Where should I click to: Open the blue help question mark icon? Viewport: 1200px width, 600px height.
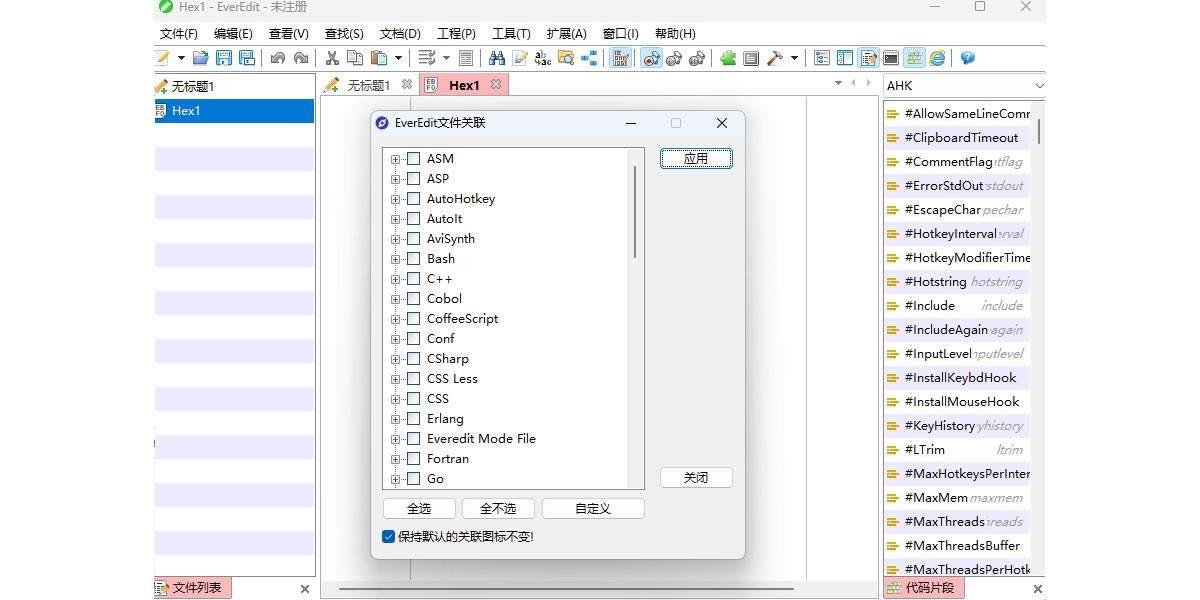[x=966, y=57]
